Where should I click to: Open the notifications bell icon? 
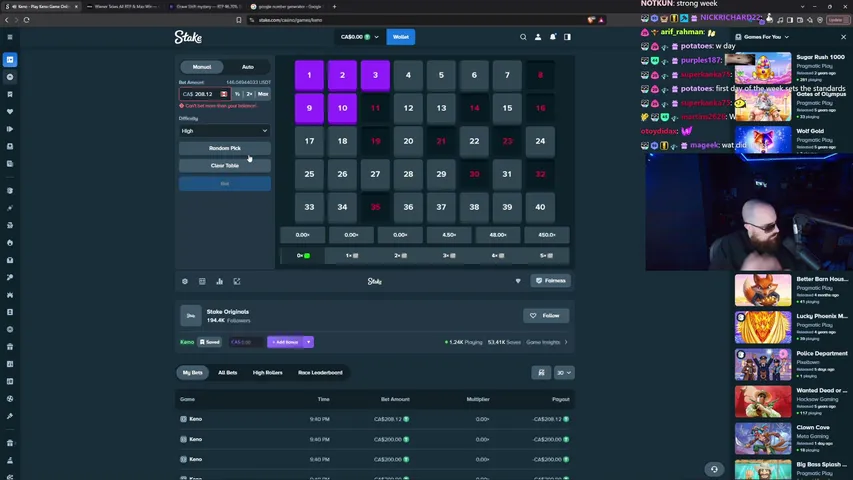[553, 37]
